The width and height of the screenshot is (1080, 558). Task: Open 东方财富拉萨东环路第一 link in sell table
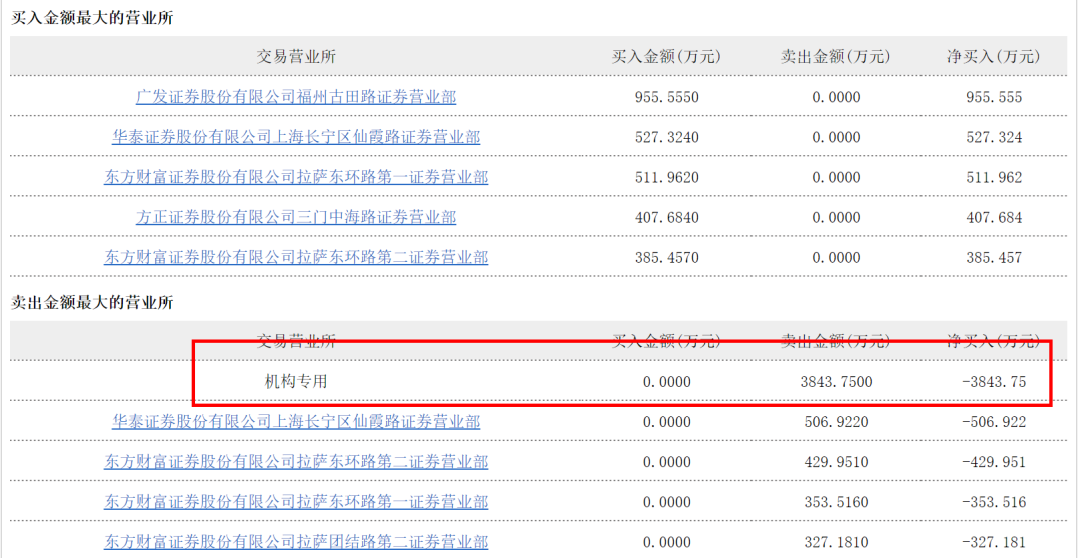[x=296, y=502]
